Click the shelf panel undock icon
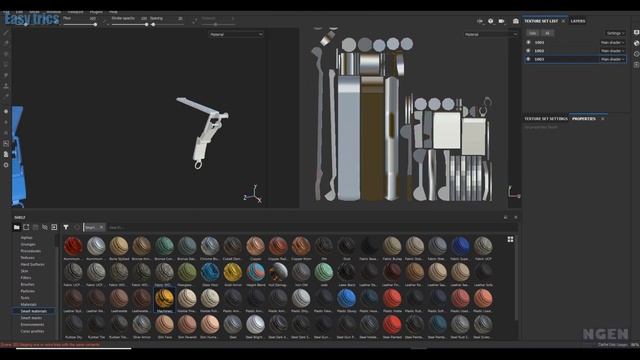This screenshot has height=360, width=640. (505, 218)
